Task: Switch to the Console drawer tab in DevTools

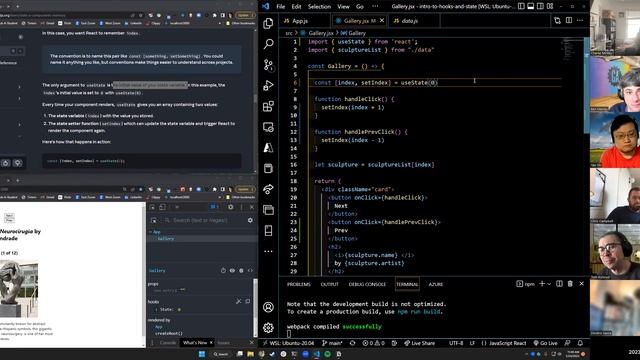Action: (x=167, y=343)
